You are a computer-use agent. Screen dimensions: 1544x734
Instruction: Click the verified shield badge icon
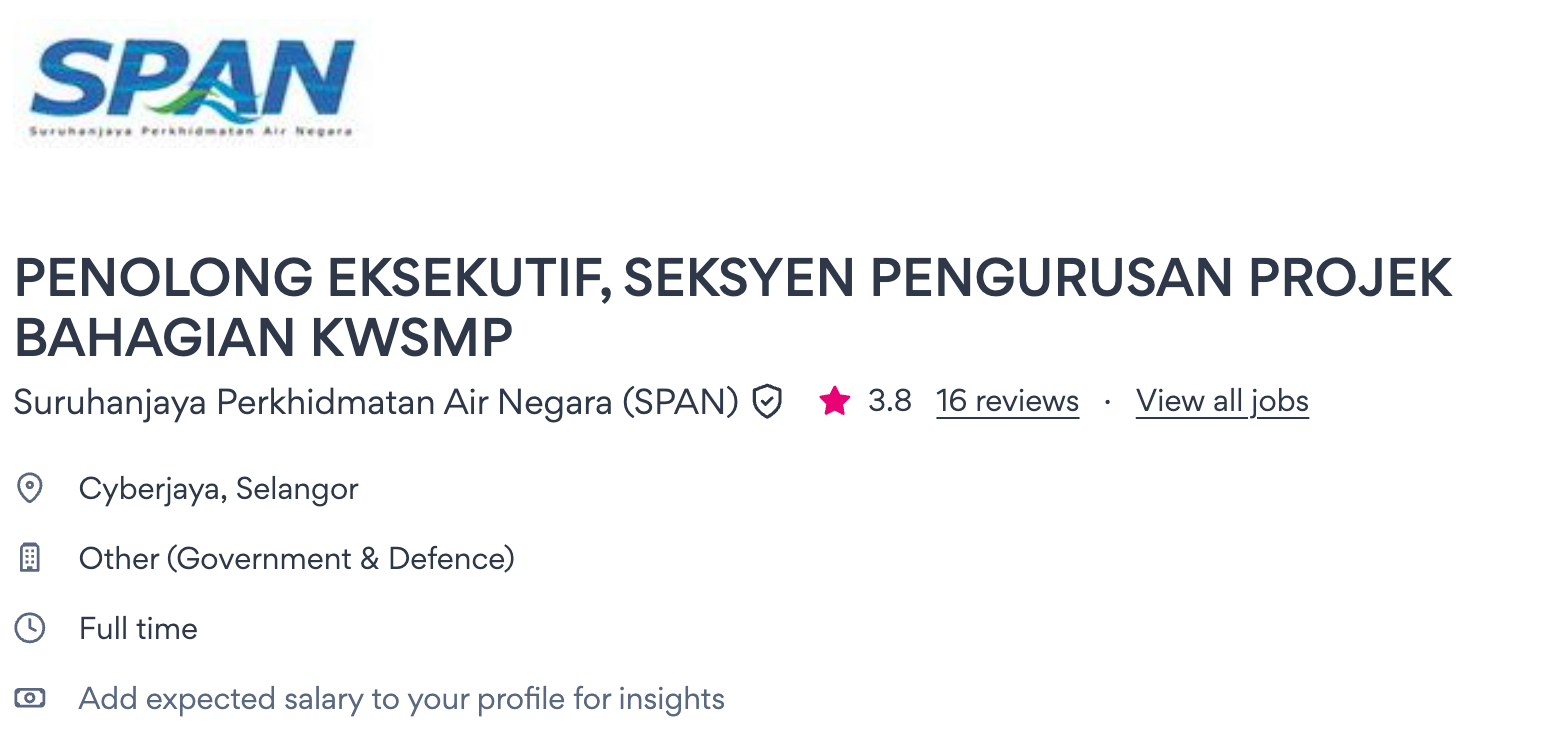[x=767, y=402]
